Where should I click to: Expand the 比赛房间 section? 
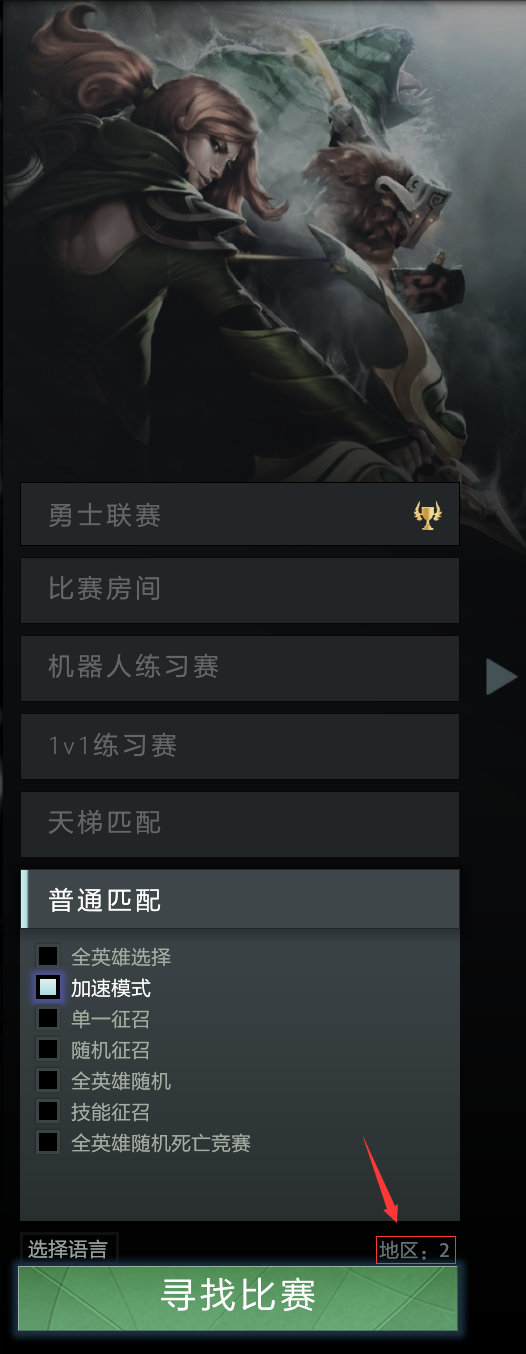coord(240,590)
